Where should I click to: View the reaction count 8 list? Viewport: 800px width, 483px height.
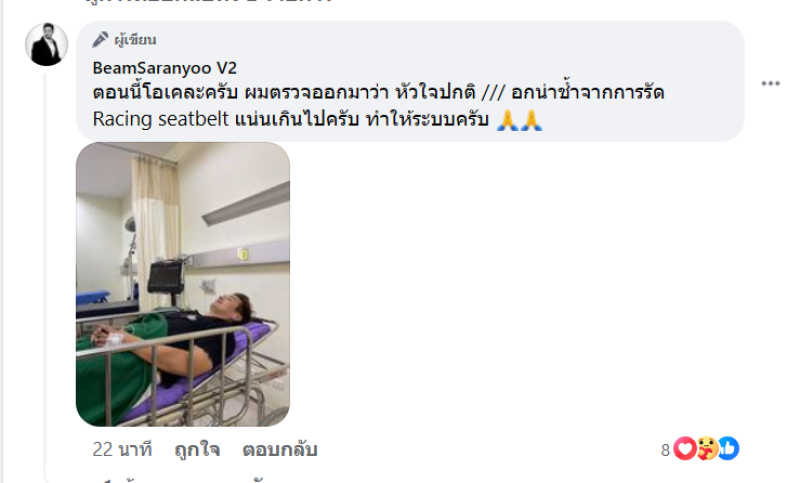point(665,450)
